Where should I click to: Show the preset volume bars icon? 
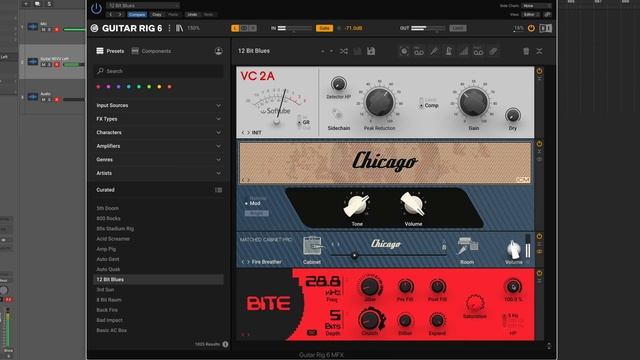(464, 51)
